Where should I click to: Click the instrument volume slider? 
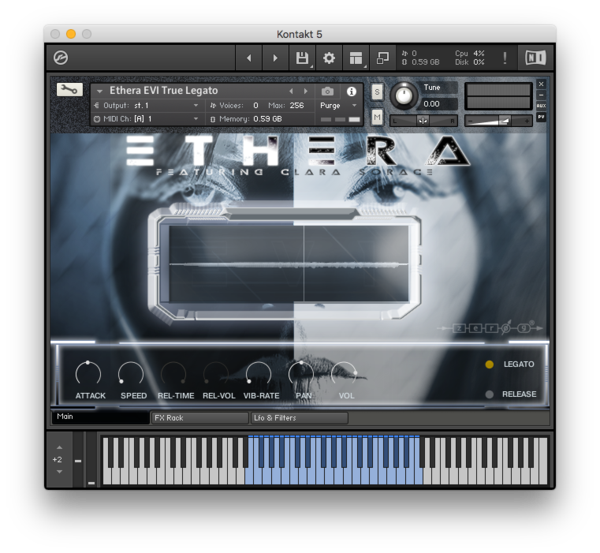[498, 121]
